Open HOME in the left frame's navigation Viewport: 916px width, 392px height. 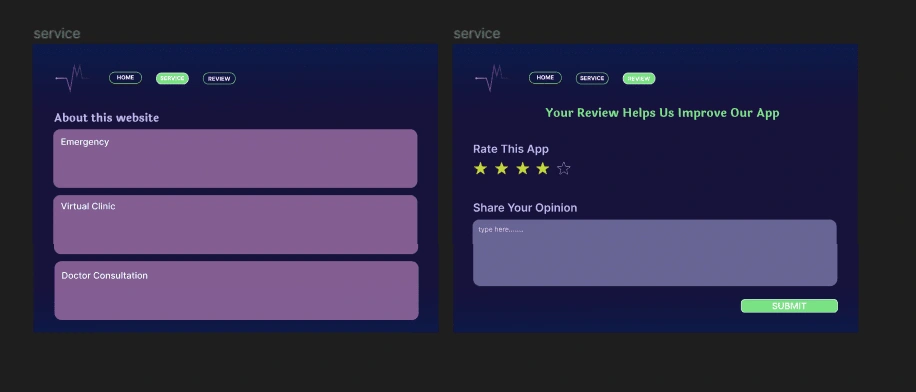(126, 78)
